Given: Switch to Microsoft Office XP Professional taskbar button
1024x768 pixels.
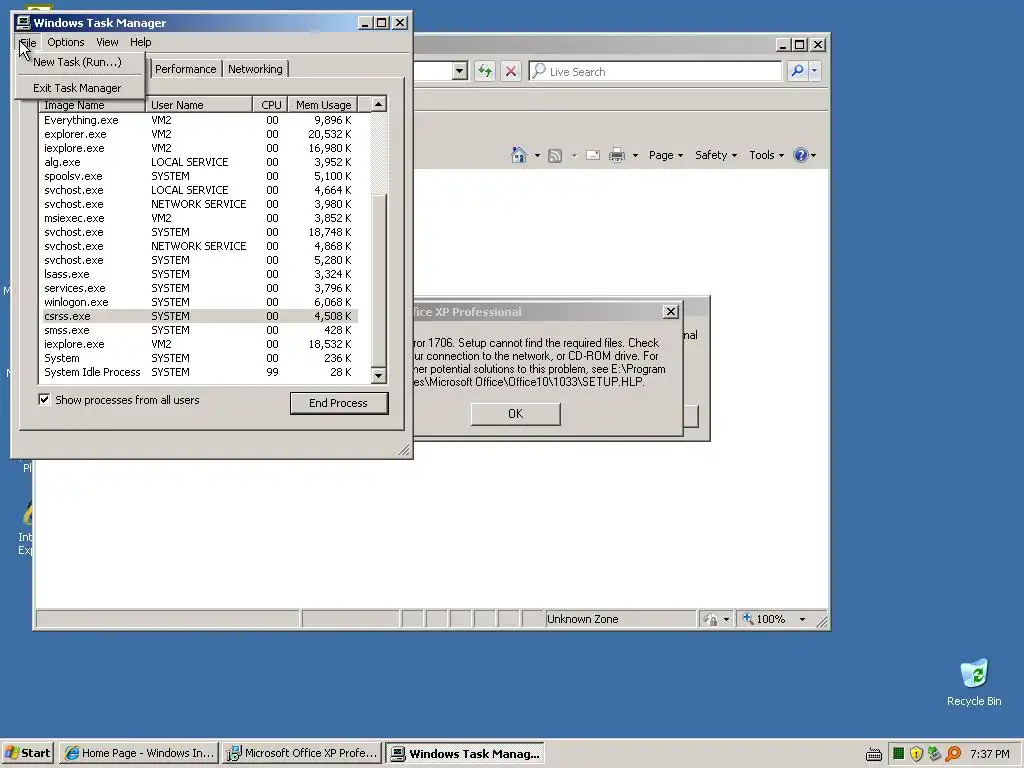Looking at the screenshot, I should click(x=302, y=753).
